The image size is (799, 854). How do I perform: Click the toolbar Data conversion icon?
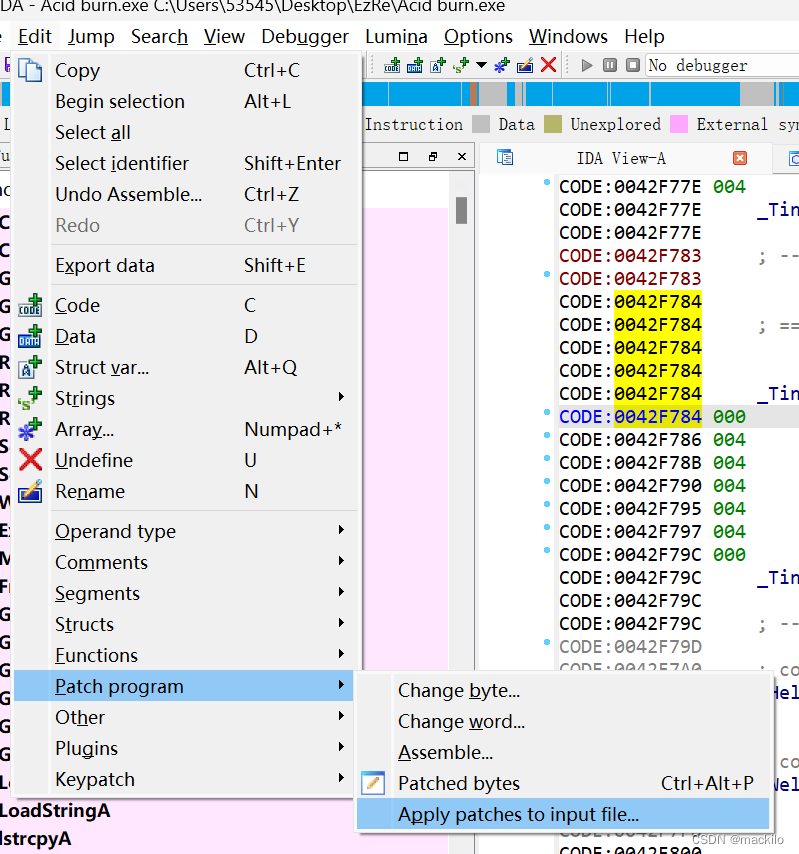tap(415, 65)
